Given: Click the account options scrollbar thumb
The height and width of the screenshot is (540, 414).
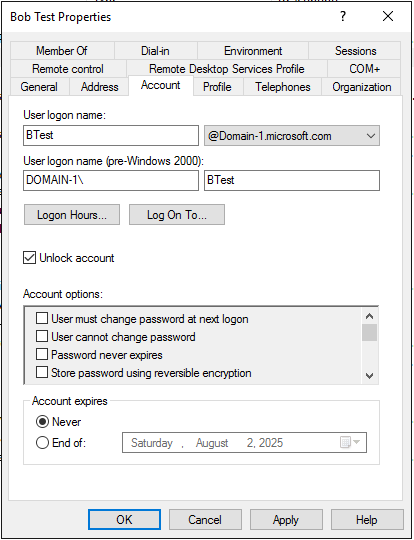Looking at the screenshot, I should point(370,332).
